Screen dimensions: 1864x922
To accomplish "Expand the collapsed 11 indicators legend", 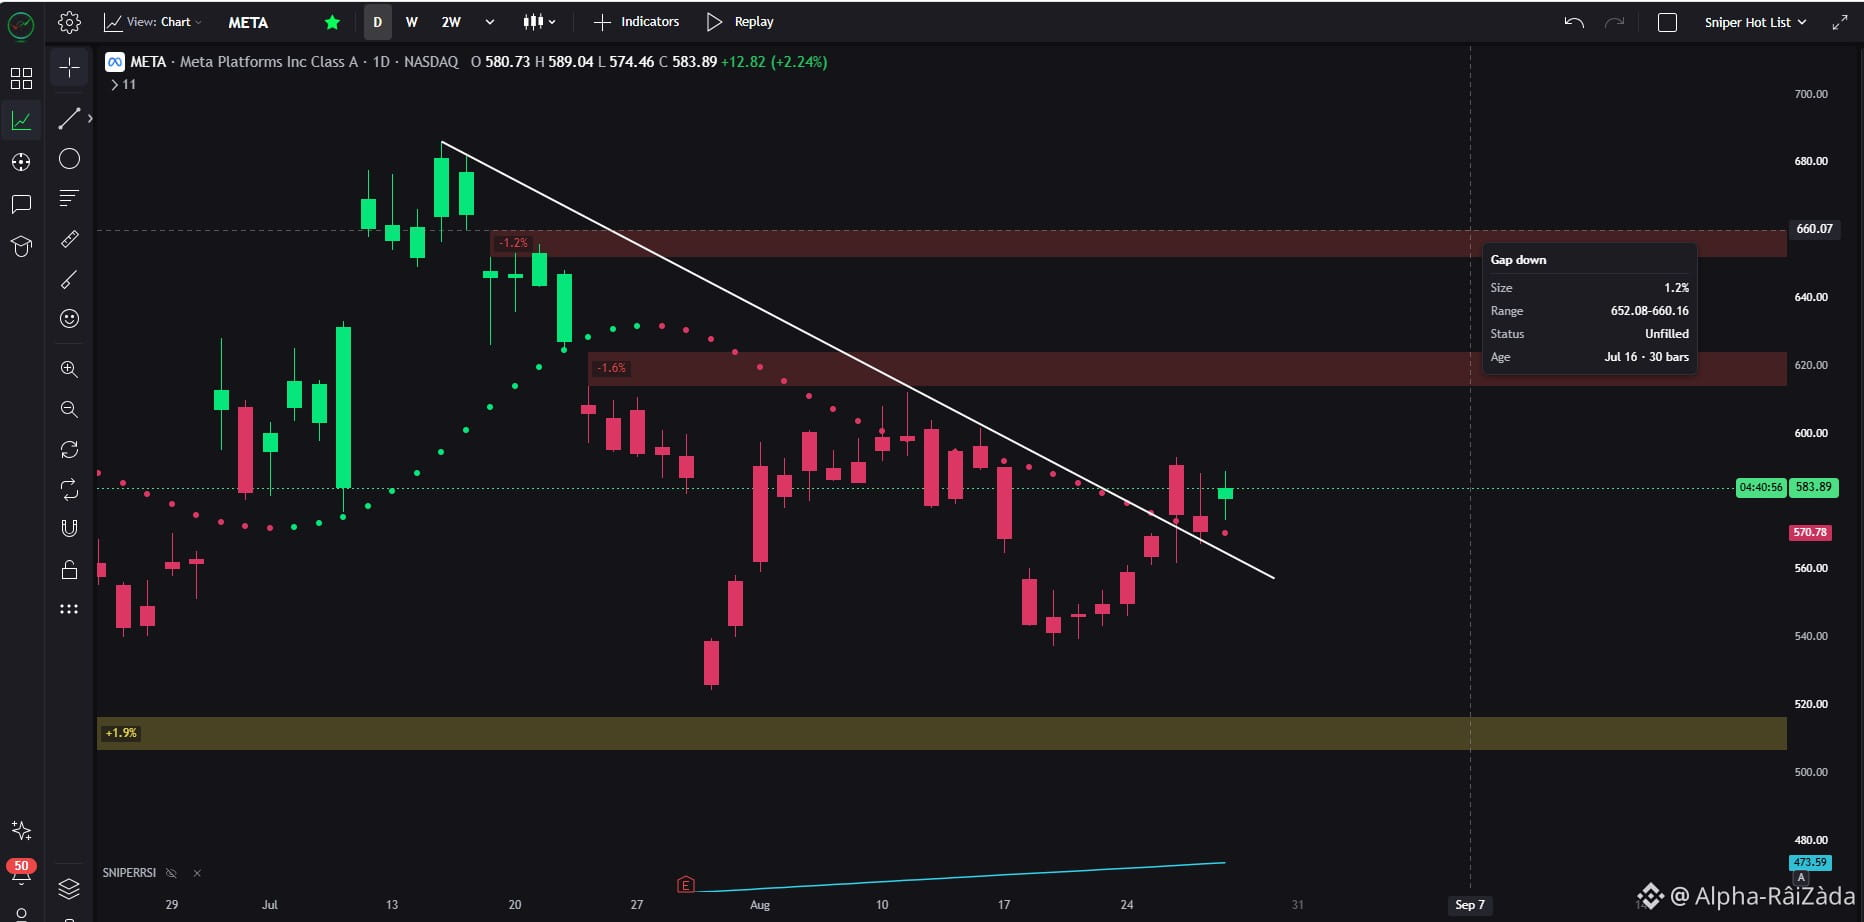I will coord(123,85).
